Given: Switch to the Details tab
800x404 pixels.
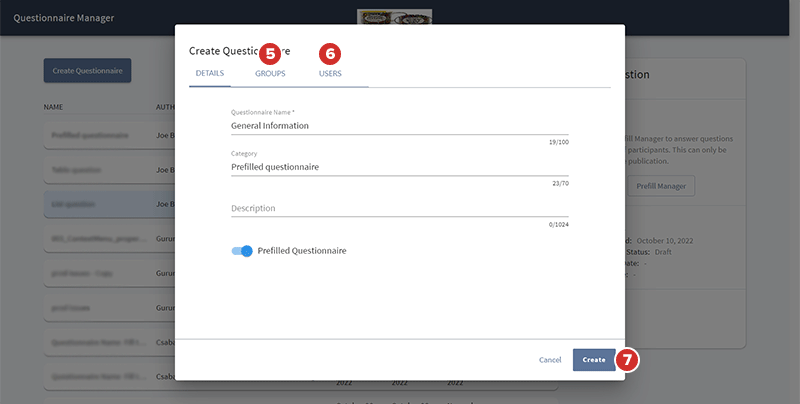Looking at the screenshot, I should [209, 74].
